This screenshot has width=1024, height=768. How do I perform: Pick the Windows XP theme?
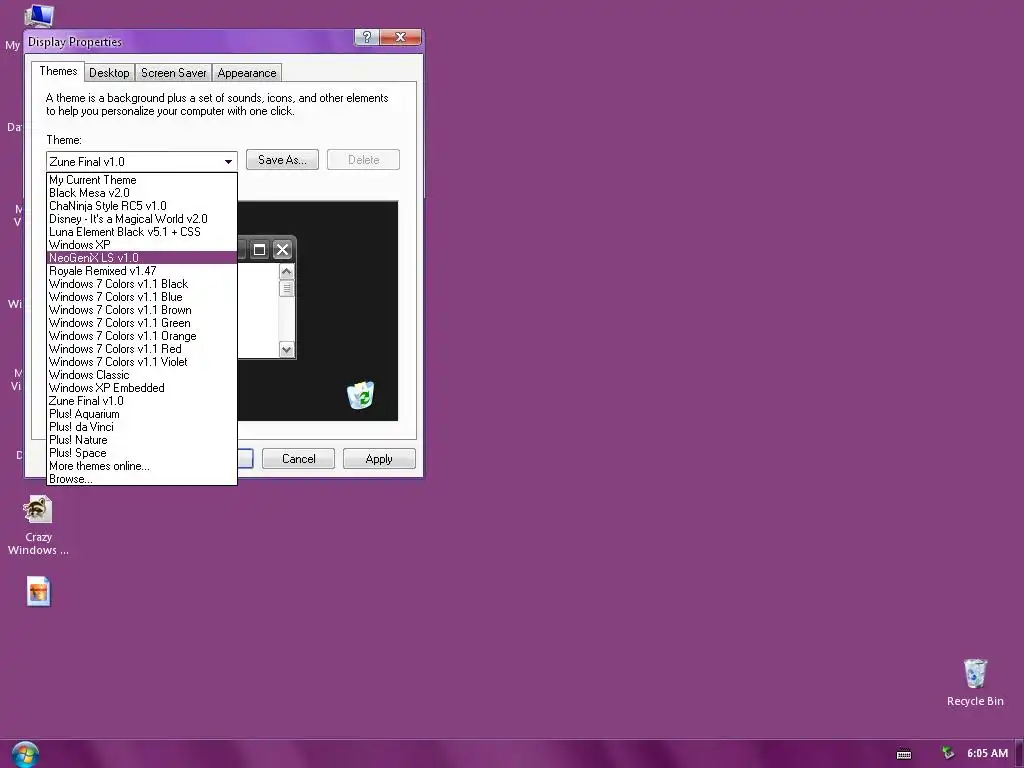(x=142, y=245)
